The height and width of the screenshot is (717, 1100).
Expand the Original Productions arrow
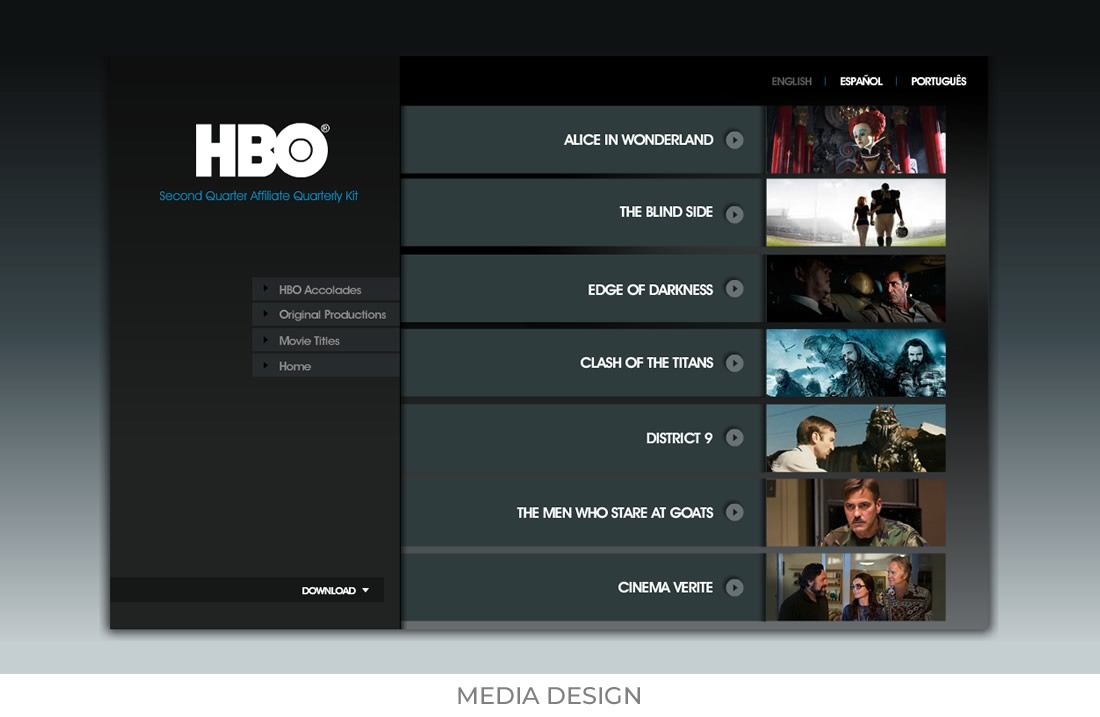pyautogui.click(x=265, y=314)
